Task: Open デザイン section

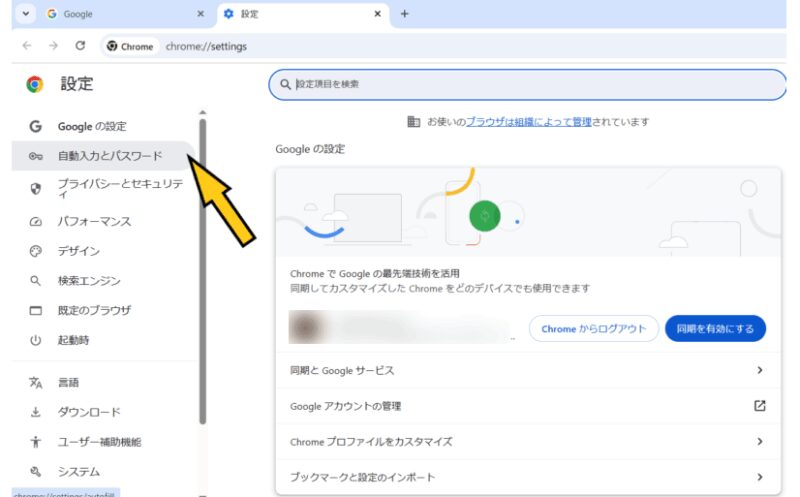Action: tap(104, 251)
